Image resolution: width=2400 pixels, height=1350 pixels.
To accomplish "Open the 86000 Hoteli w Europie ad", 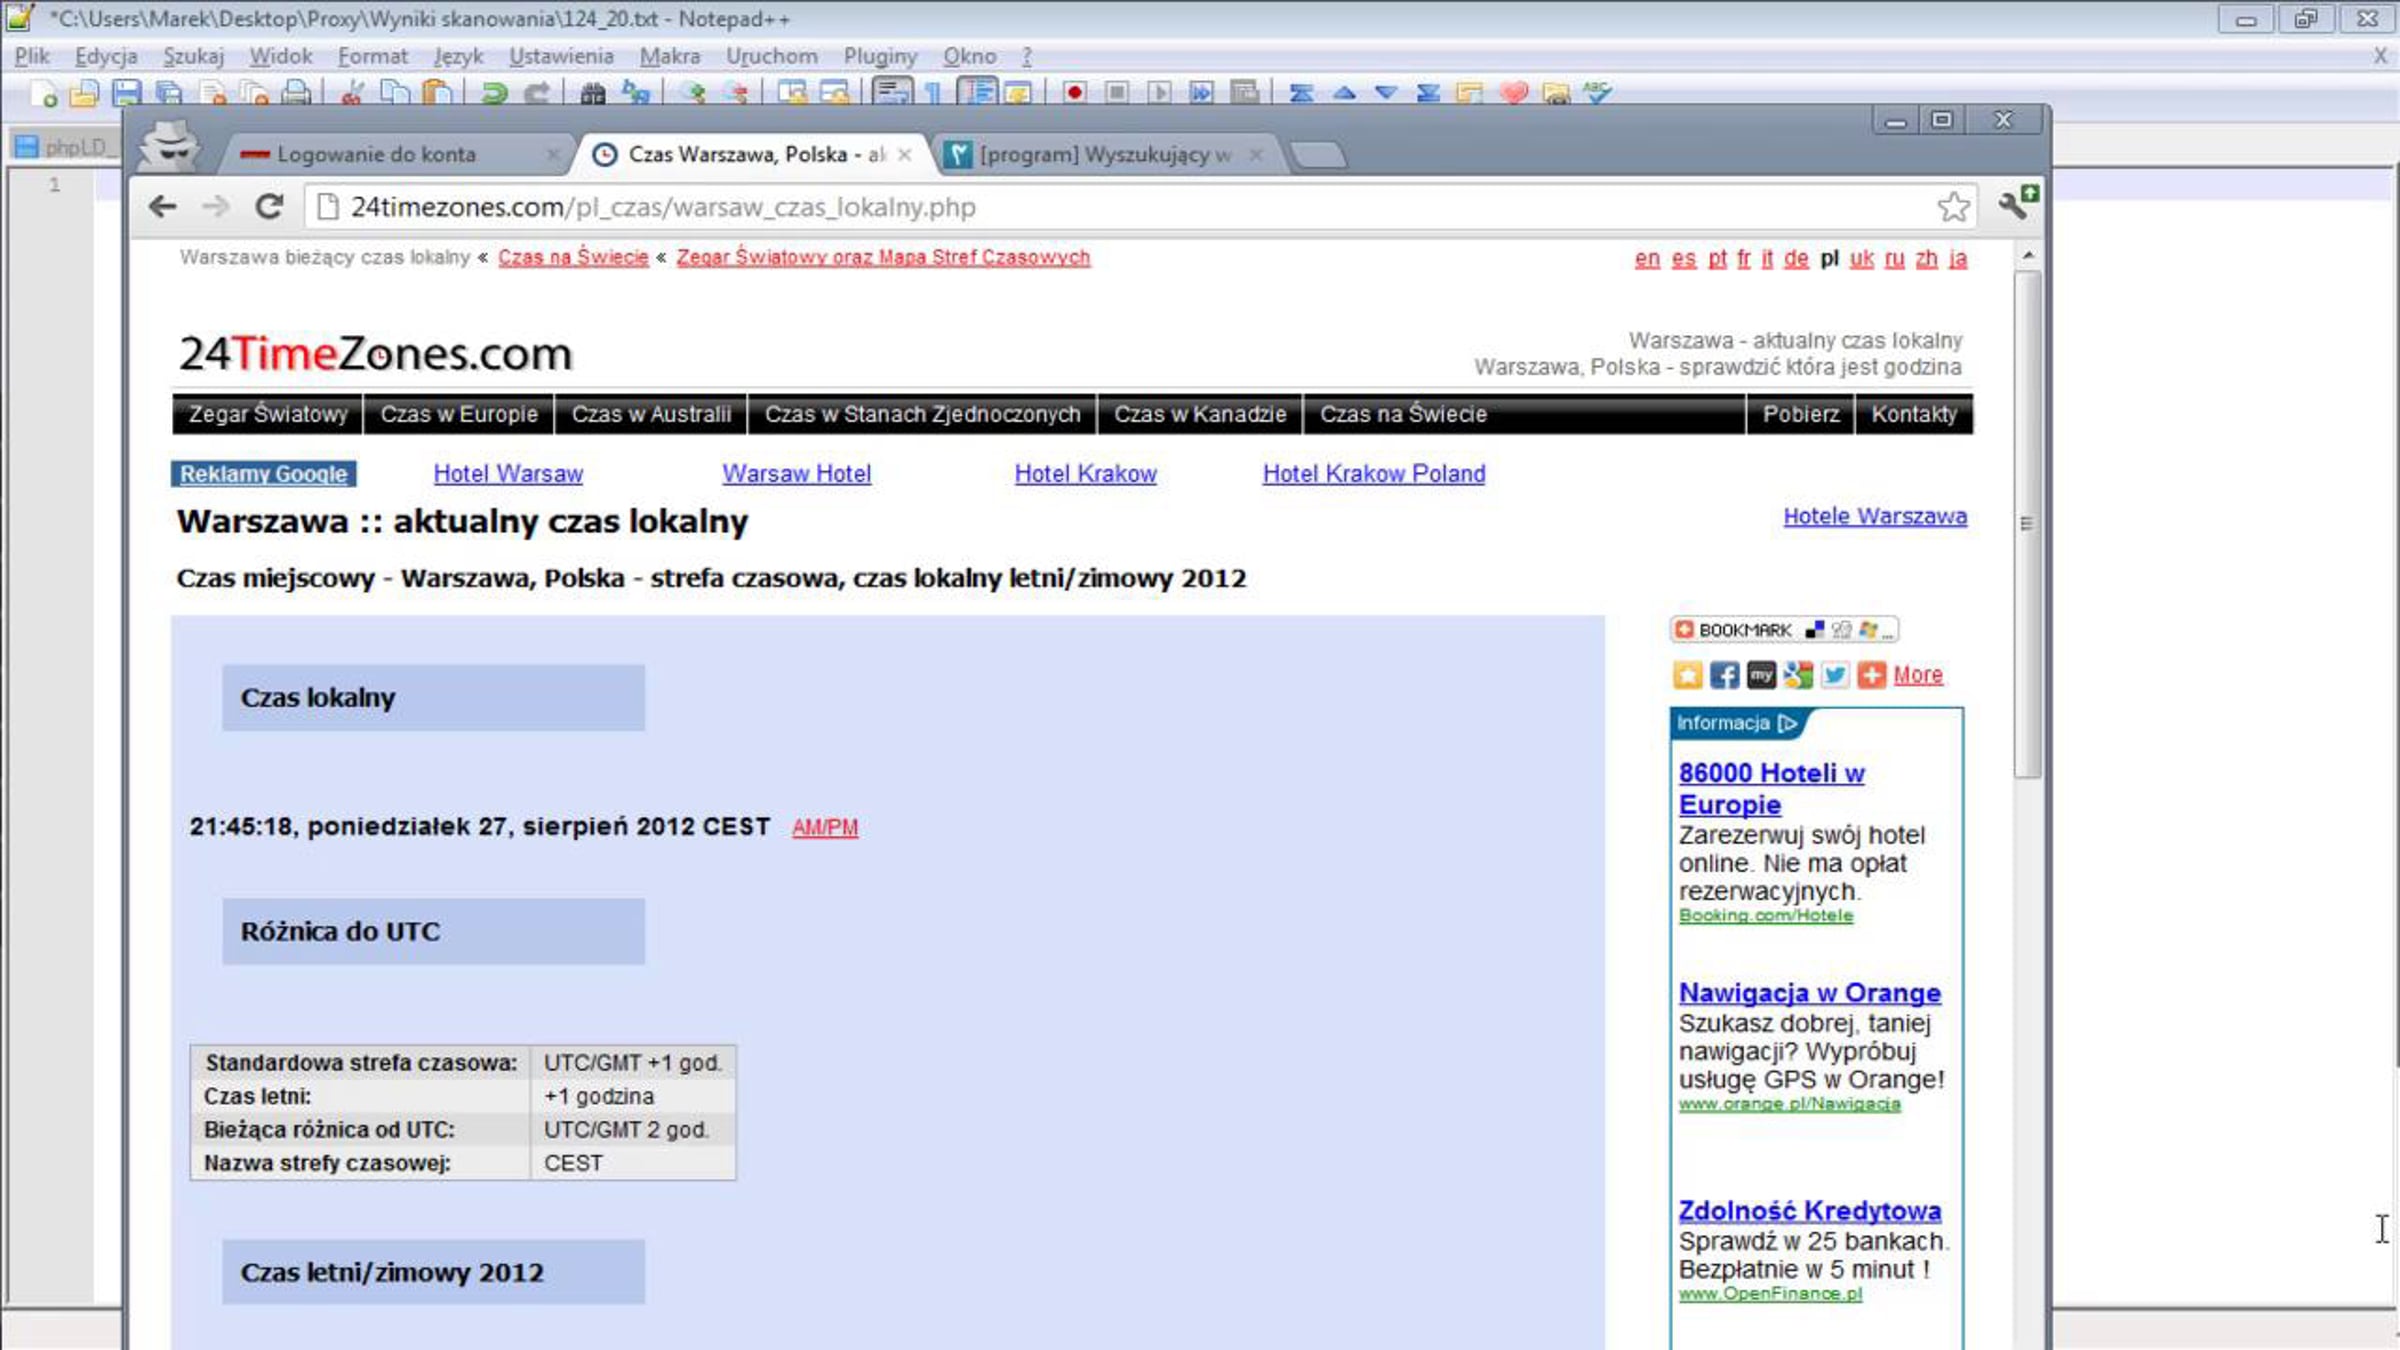I will 1771,789.
